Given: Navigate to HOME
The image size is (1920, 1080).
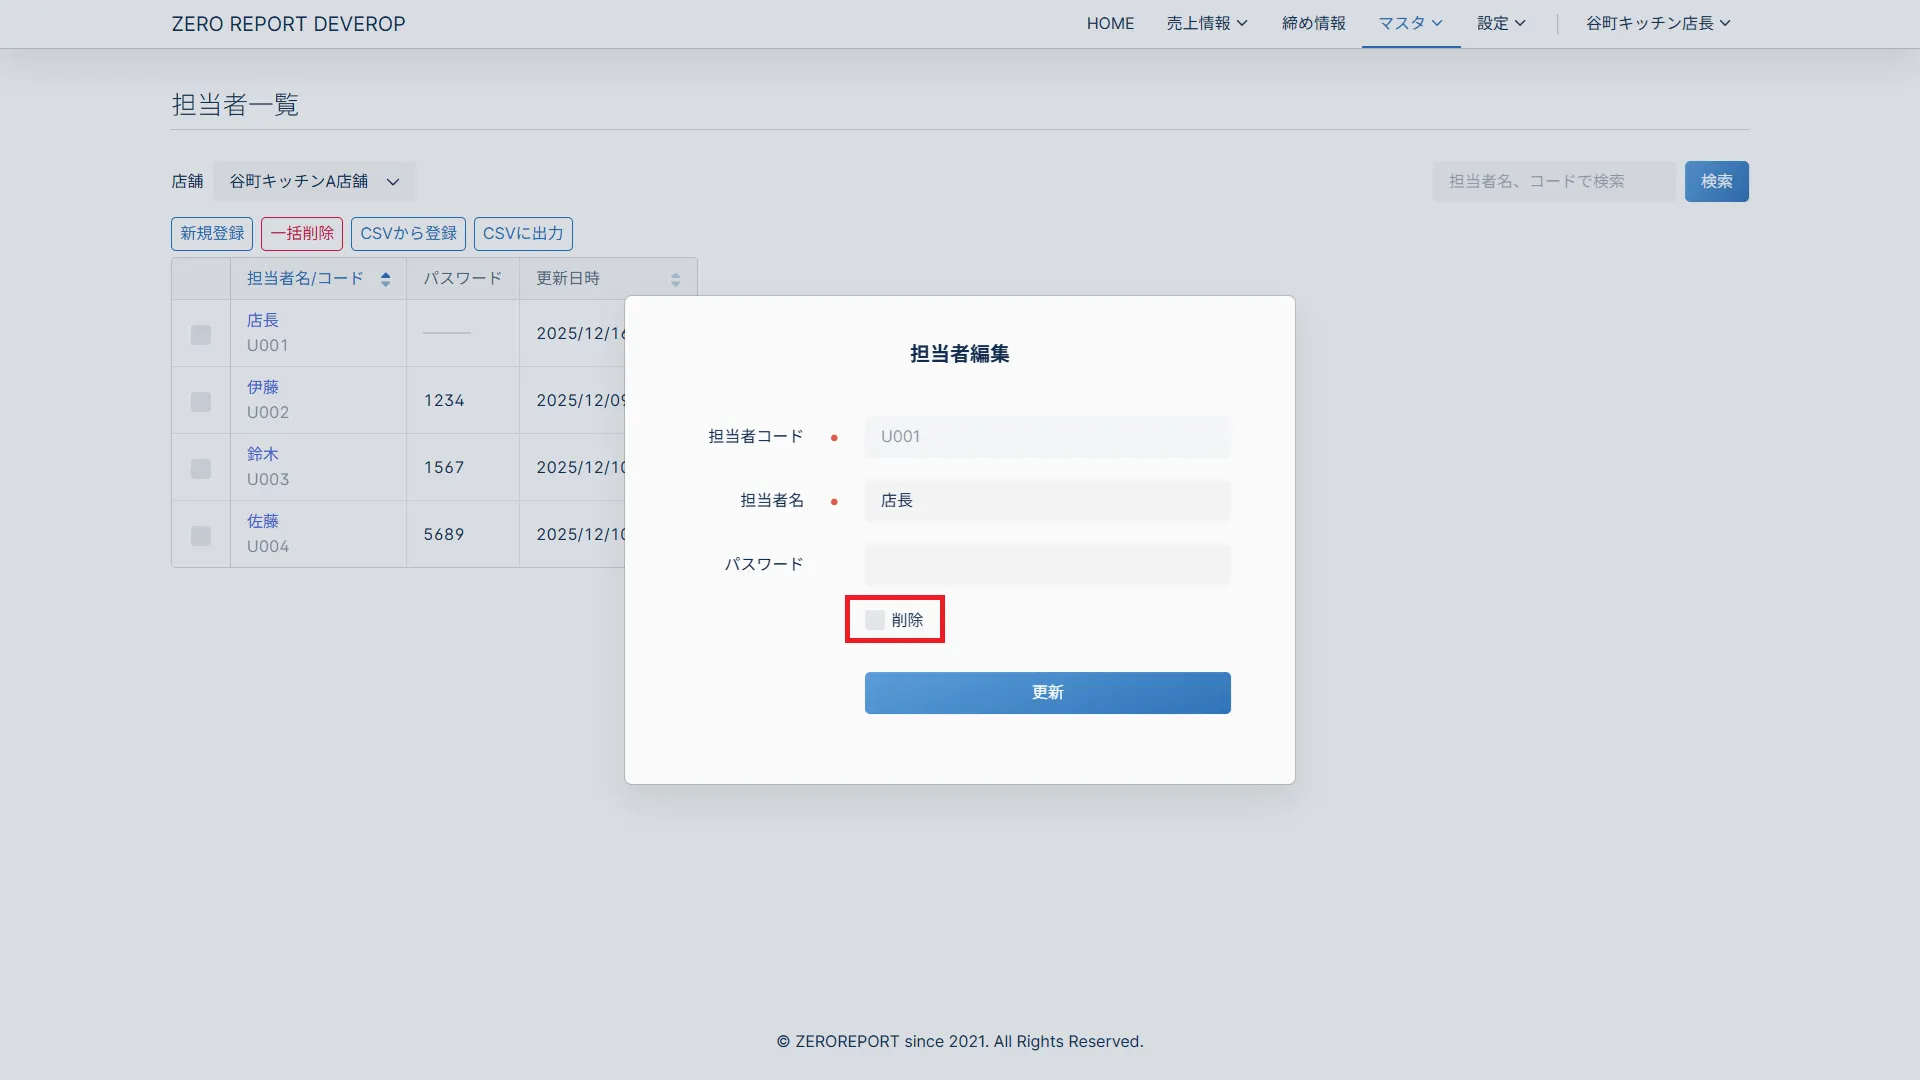Looking at the screenshot, I should click(x=1110, y=23).
